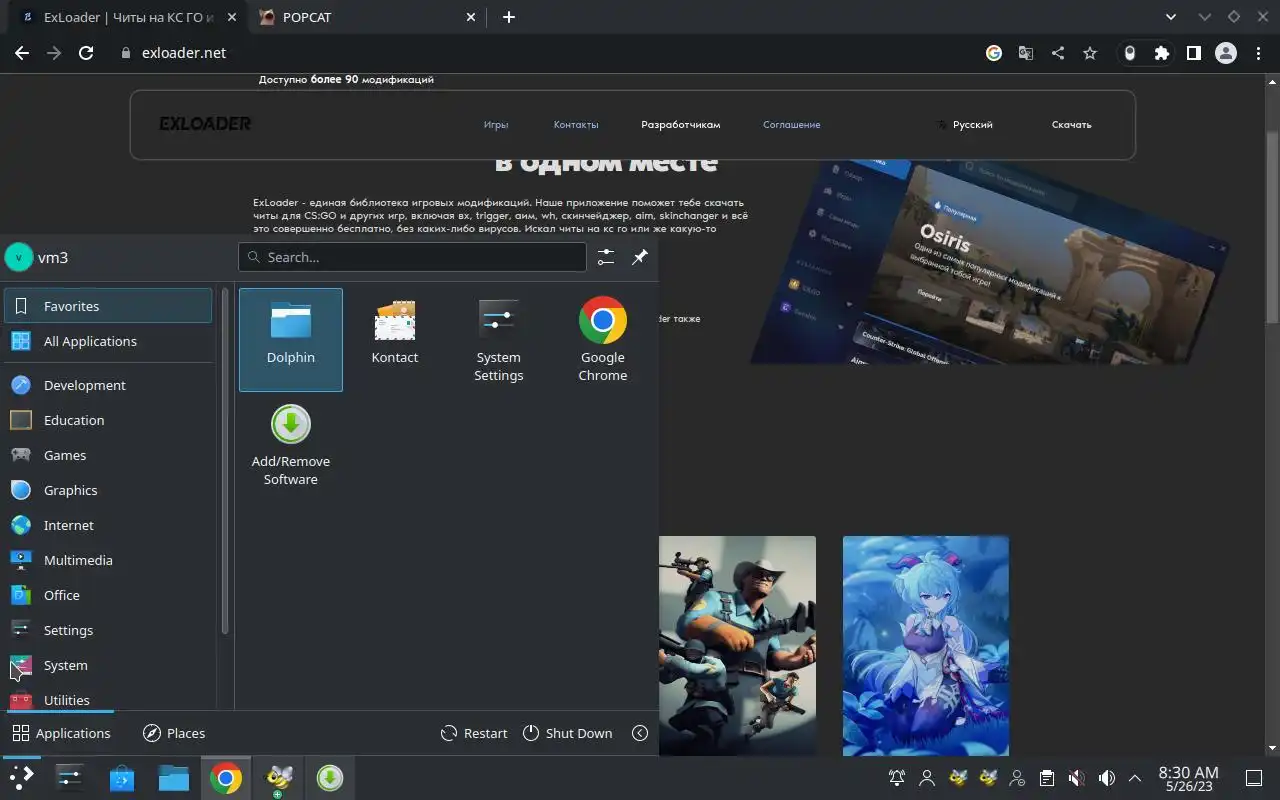Open System Settings in the launcher grid
Screen dimensions: 1280x800
(x=499, y=340)
